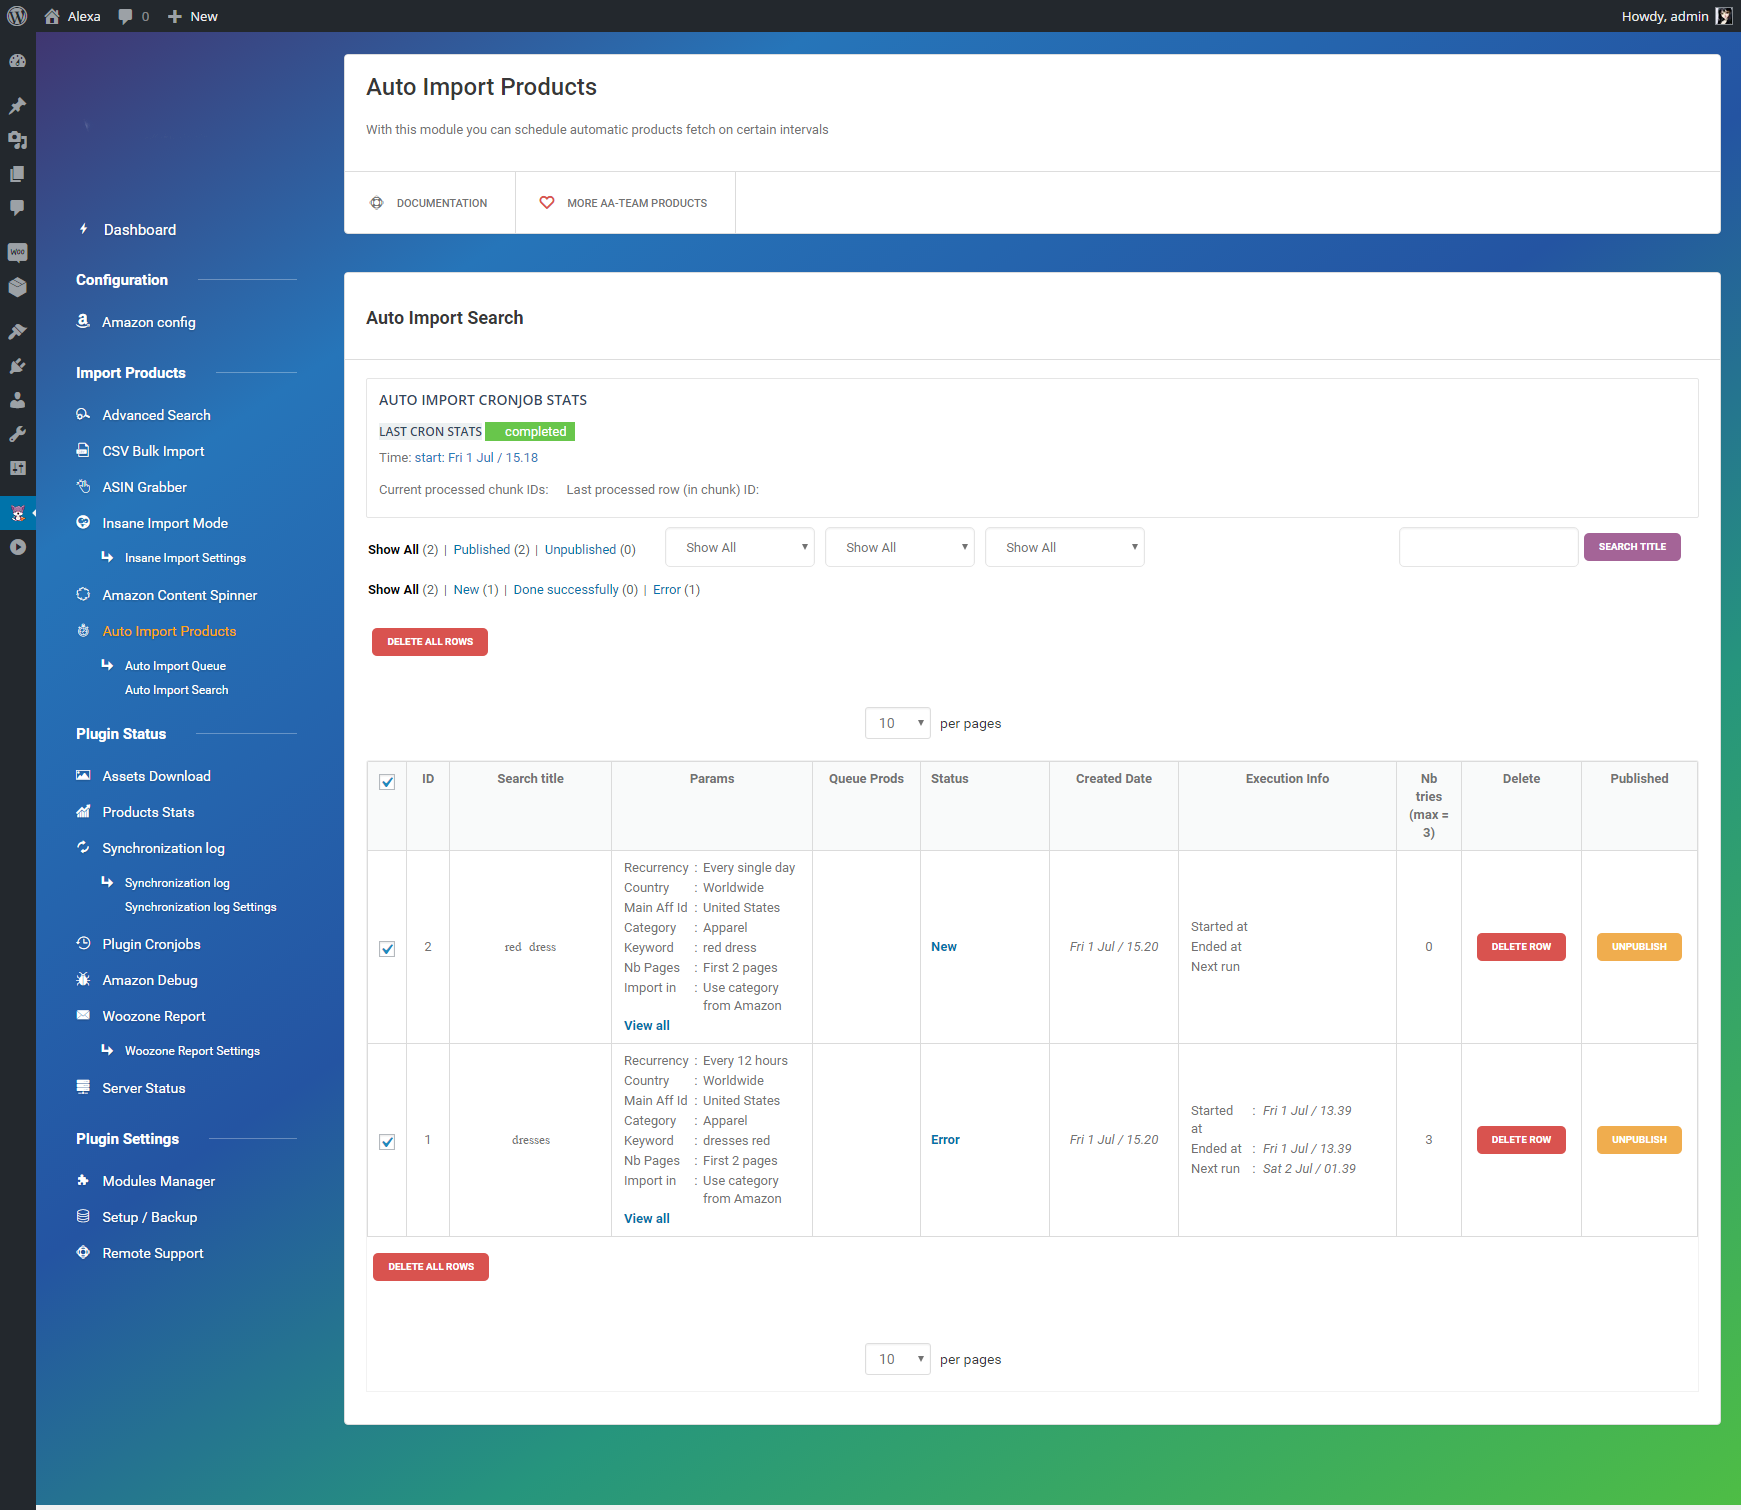Click Unpublish for the red dress row
The width and height of the screenshot is (1741, 1510).
pos(1639,947)
